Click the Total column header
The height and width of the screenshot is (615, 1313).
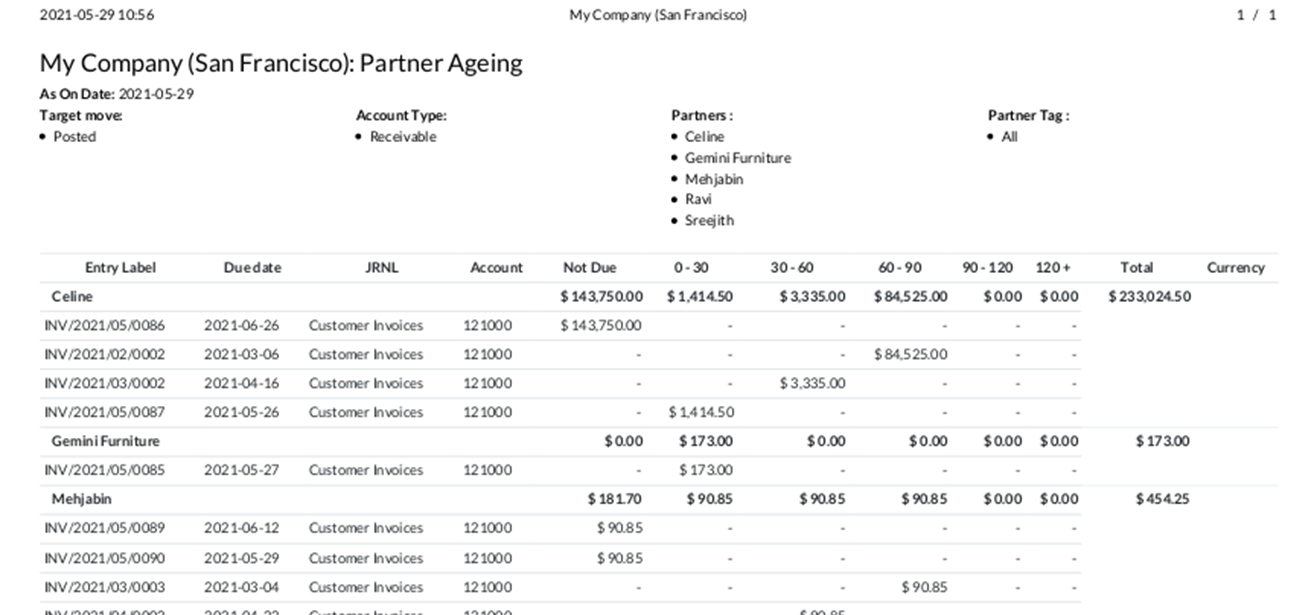click(x=1136, y=268)
